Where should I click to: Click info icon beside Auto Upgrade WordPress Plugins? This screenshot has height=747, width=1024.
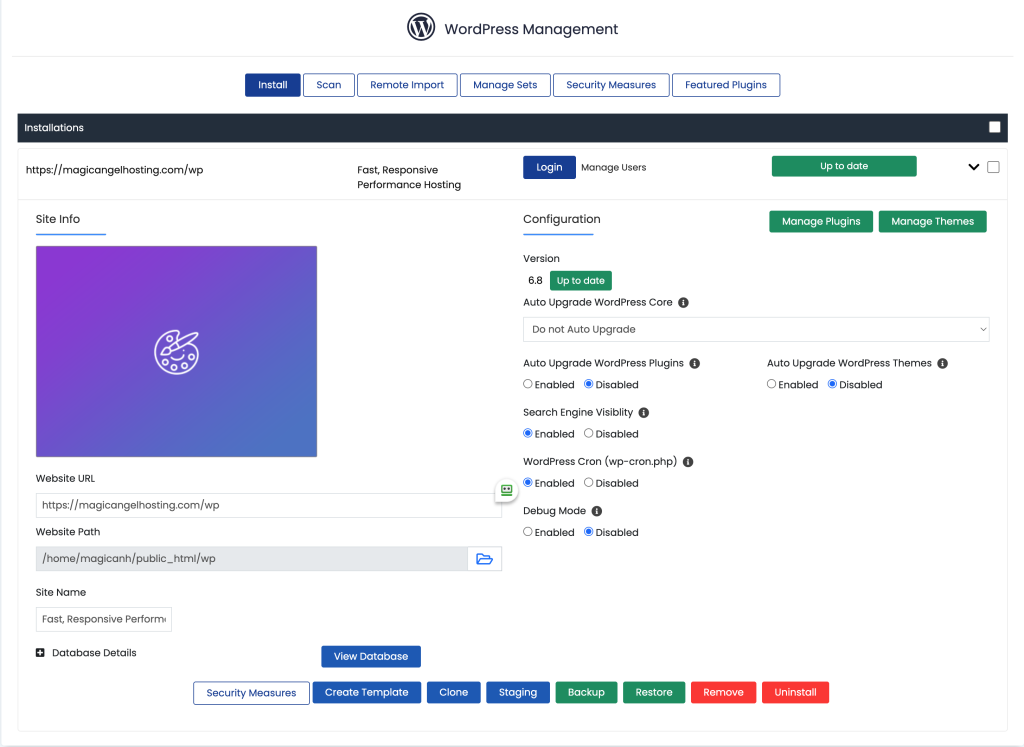coord(695,363)
